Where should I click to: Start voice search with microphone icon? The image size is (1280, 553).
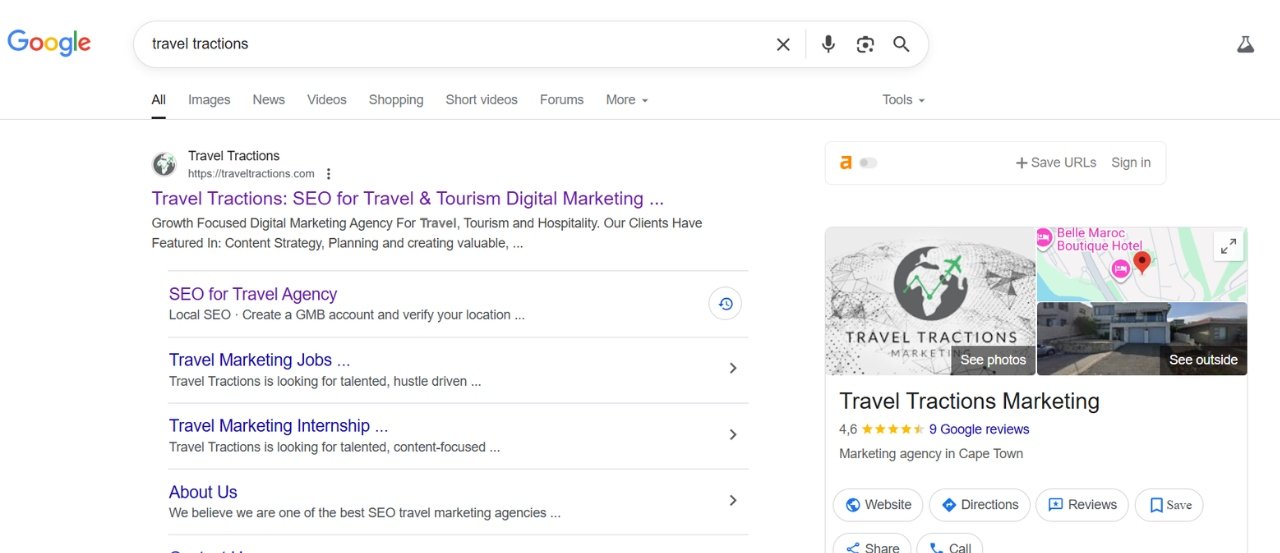point(828,44)
